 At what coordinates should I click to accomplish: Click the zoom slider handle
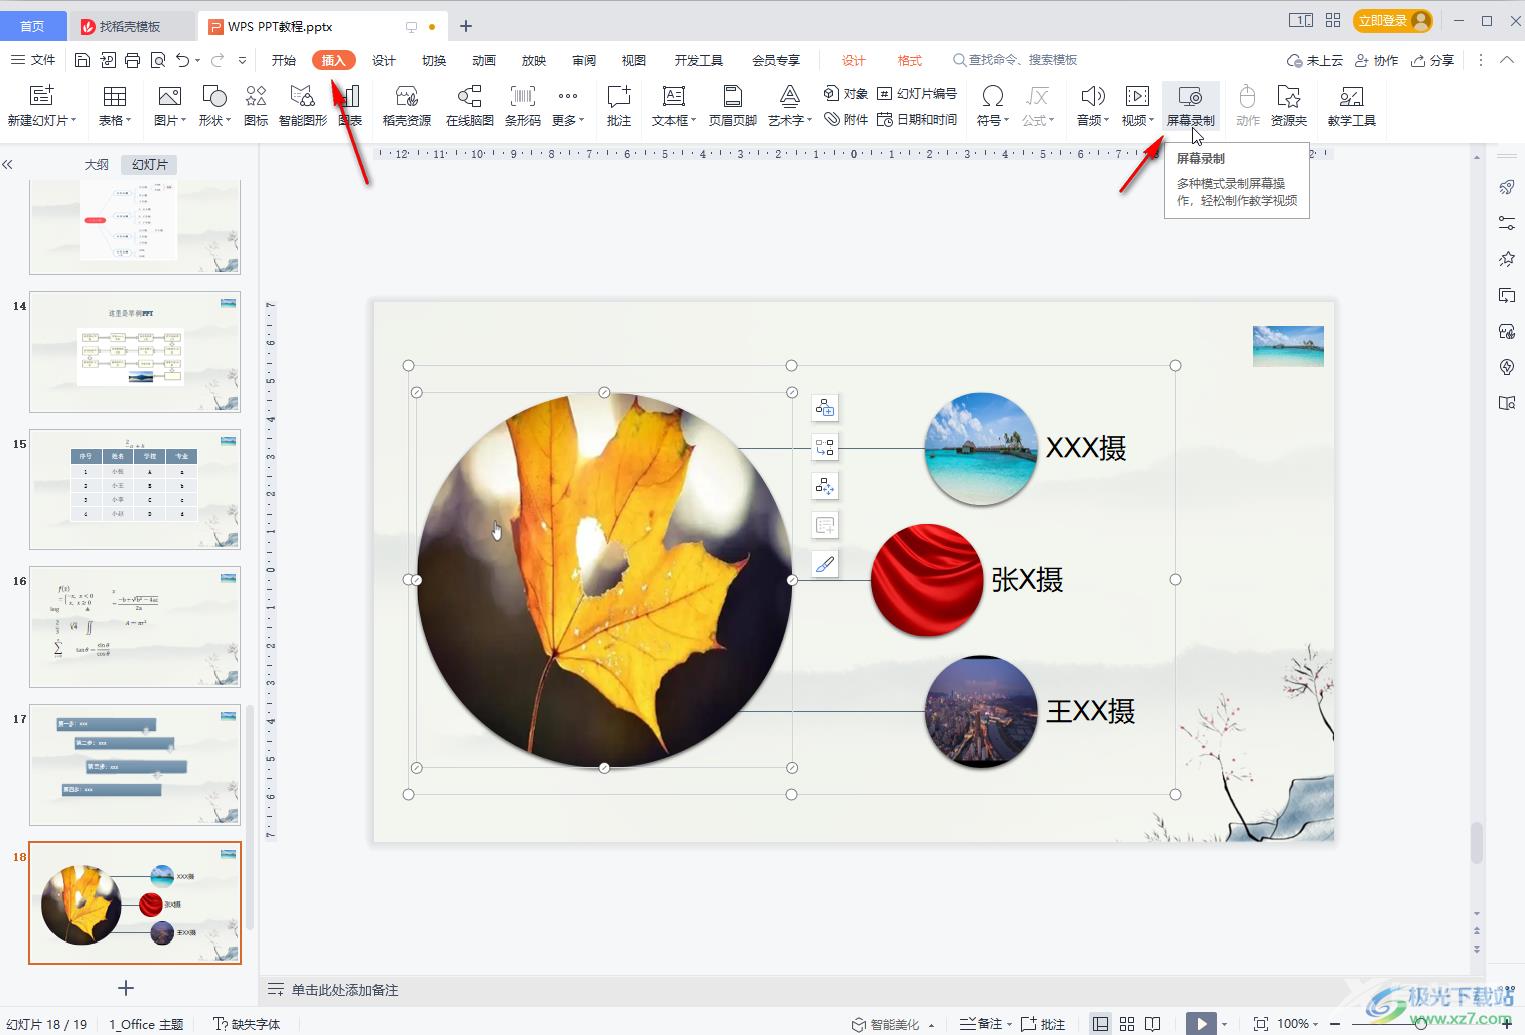[x=1421, y=1024]
